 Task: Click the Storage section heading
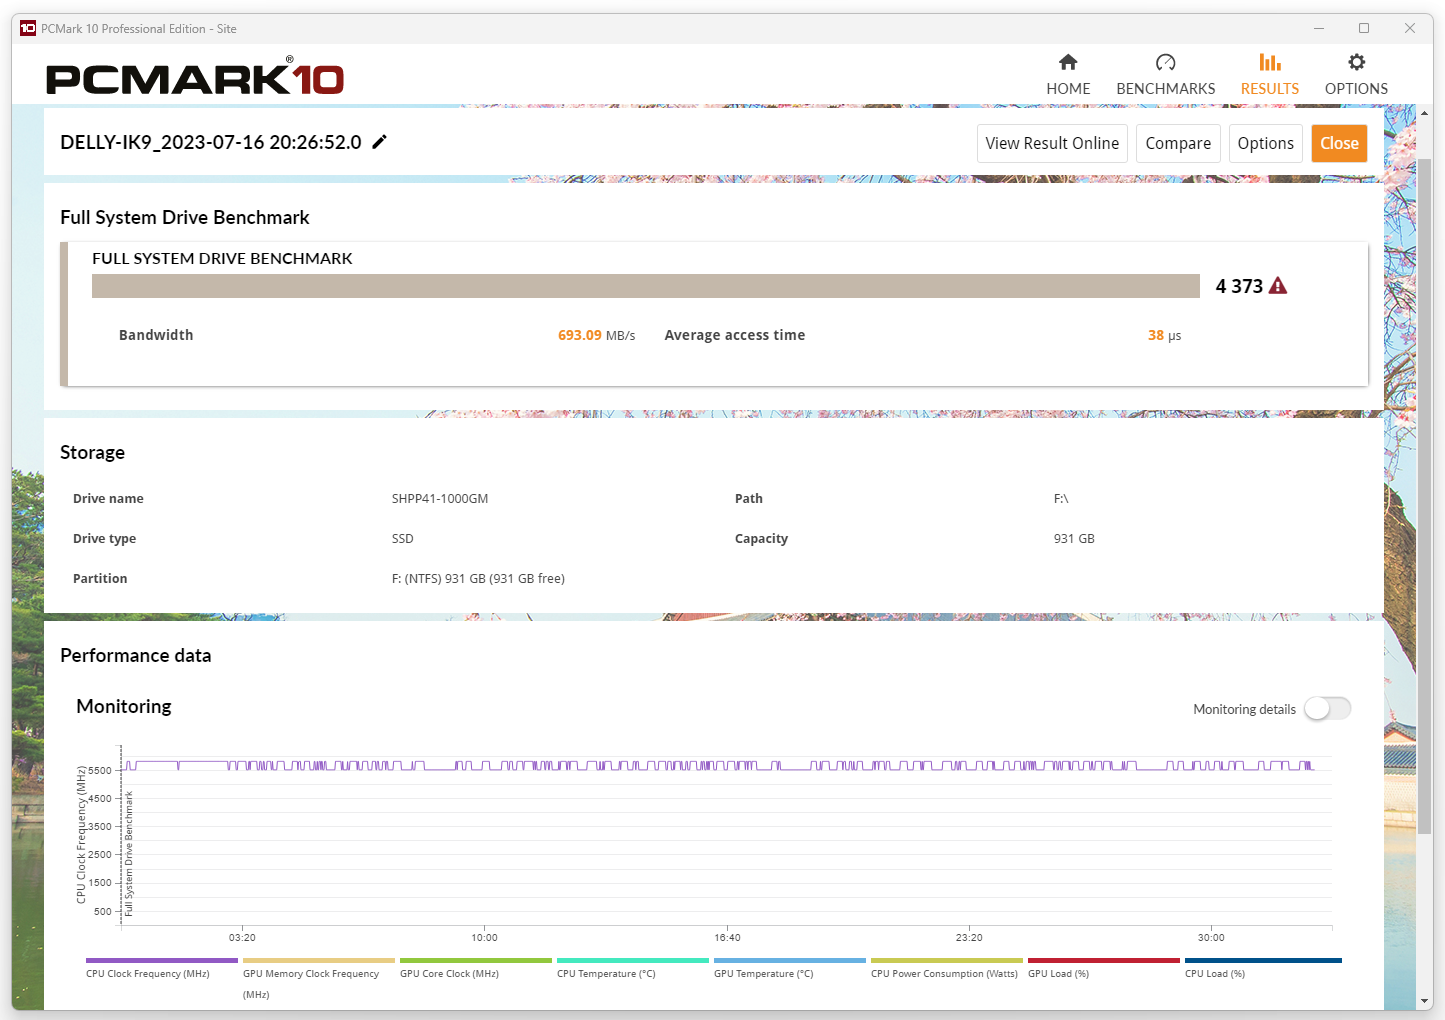click(x=92, y=452)
